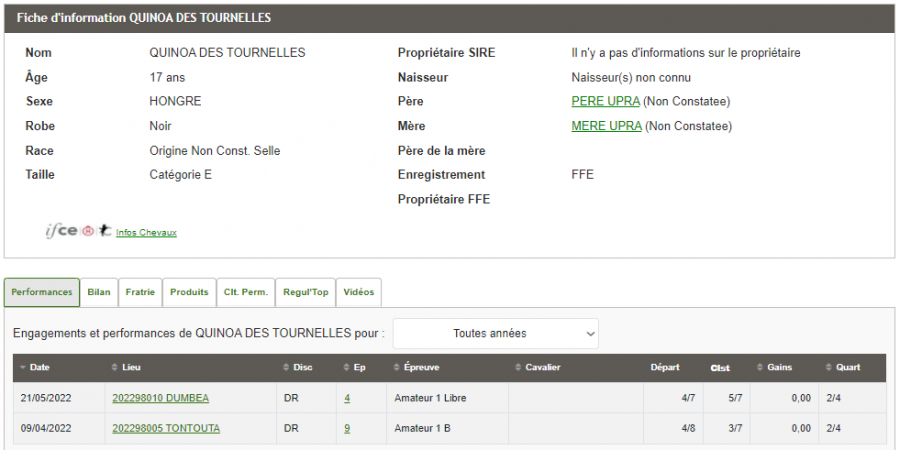Switch to the Bilan tab

[99, 292]
